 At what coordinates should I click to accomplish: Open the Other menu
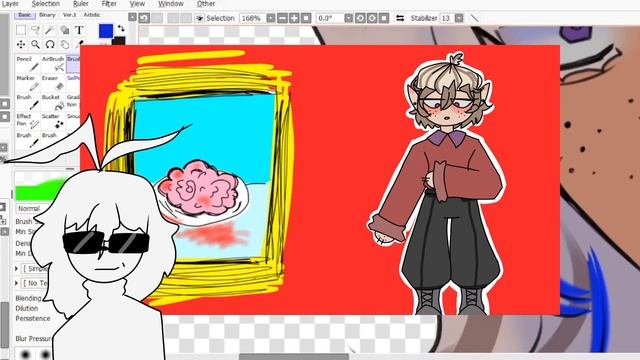coord(206,4)
